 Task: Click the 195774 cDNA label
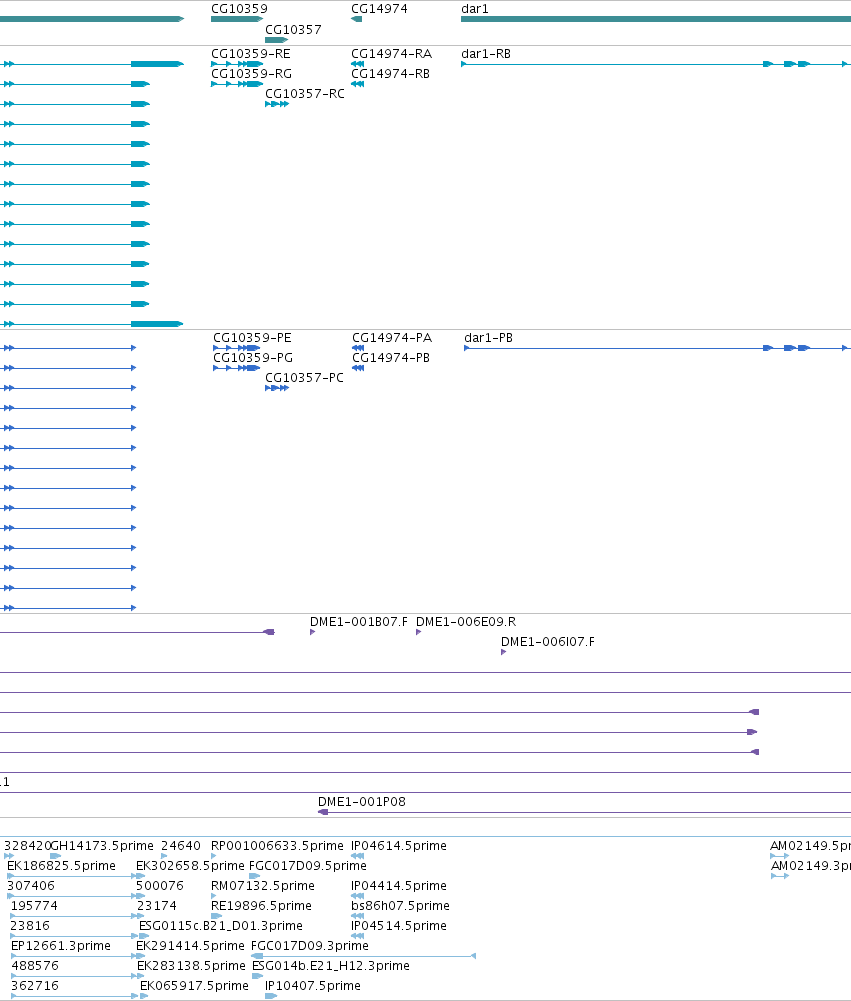tap(34, 906)
